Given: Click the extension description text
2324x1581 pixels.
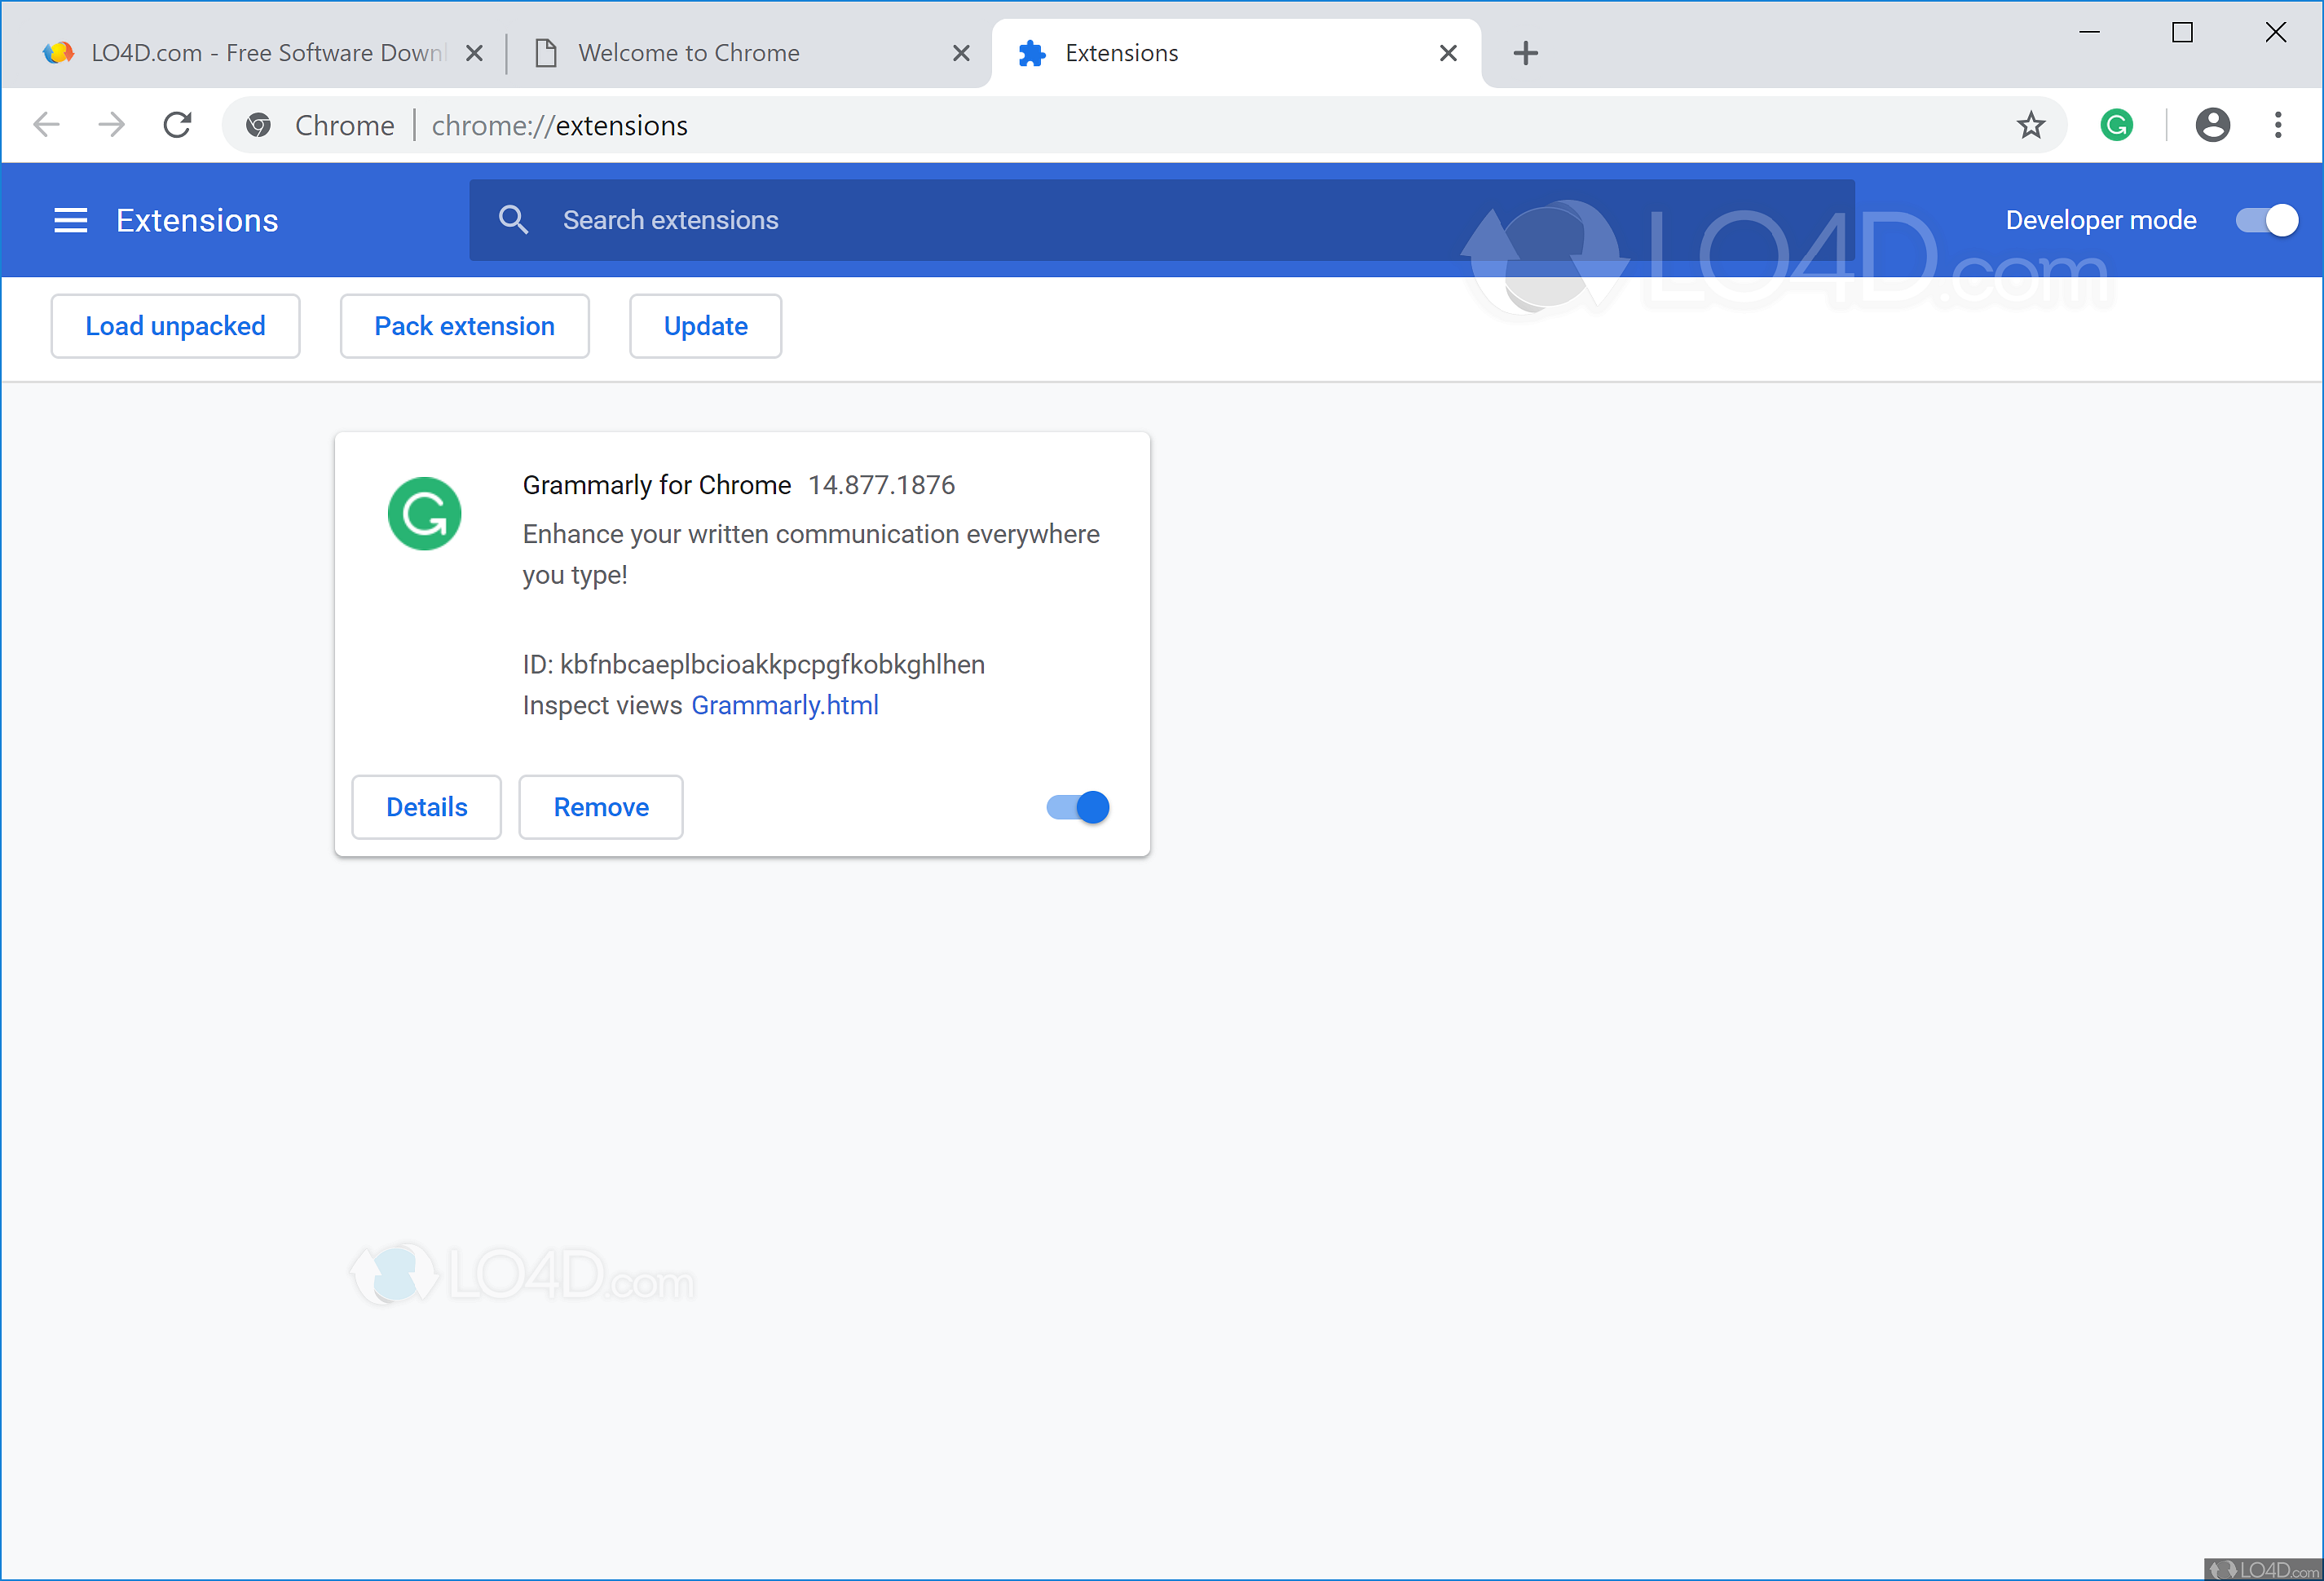Looking at the screenshot, I should (811, 554).
